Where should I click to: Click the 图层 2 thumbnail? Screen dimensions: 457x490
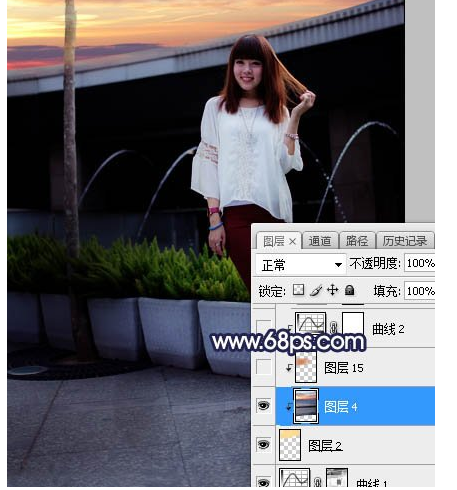[290, 445]
